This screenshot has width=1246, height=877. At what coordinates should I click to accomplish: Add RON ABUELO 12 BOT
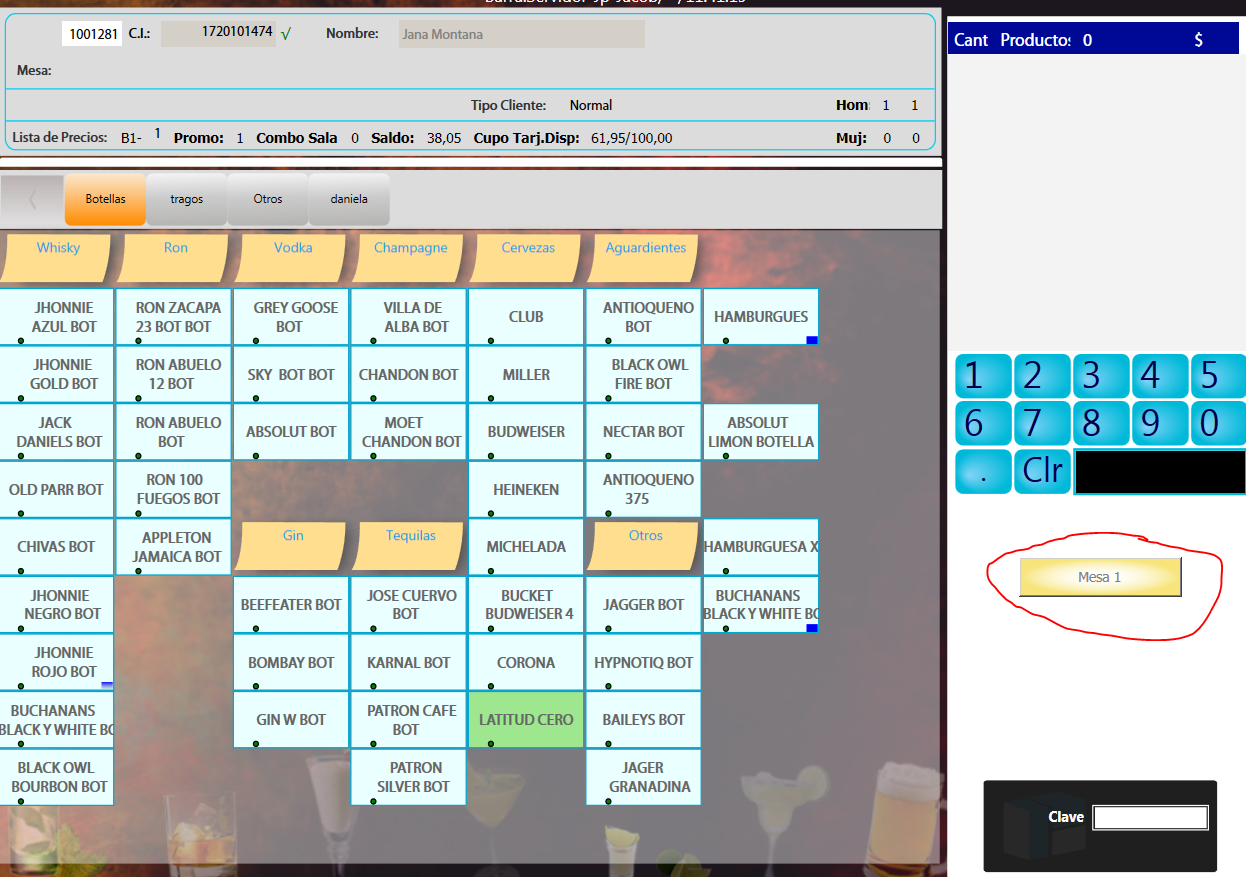click(x=174, y=374)
